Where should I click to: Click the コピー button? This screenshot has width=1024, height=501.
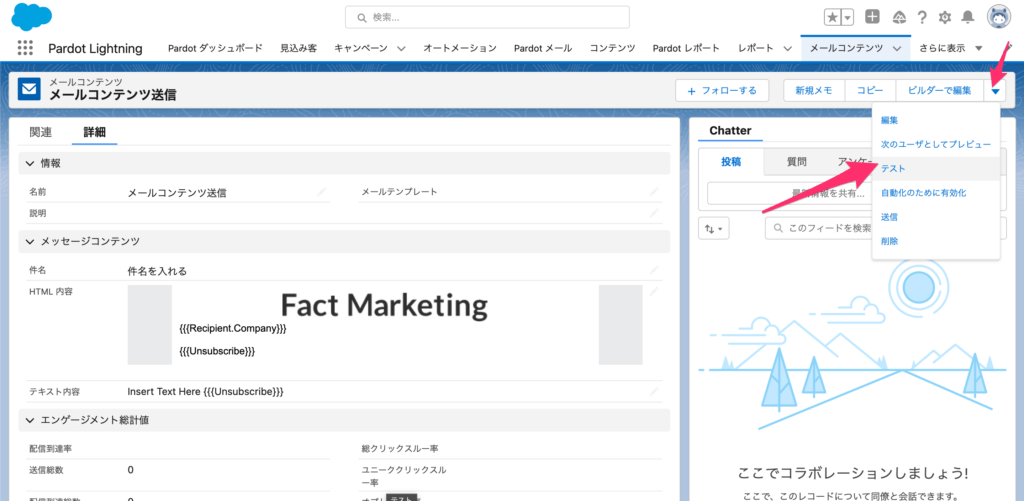click(x=870, y=90)
